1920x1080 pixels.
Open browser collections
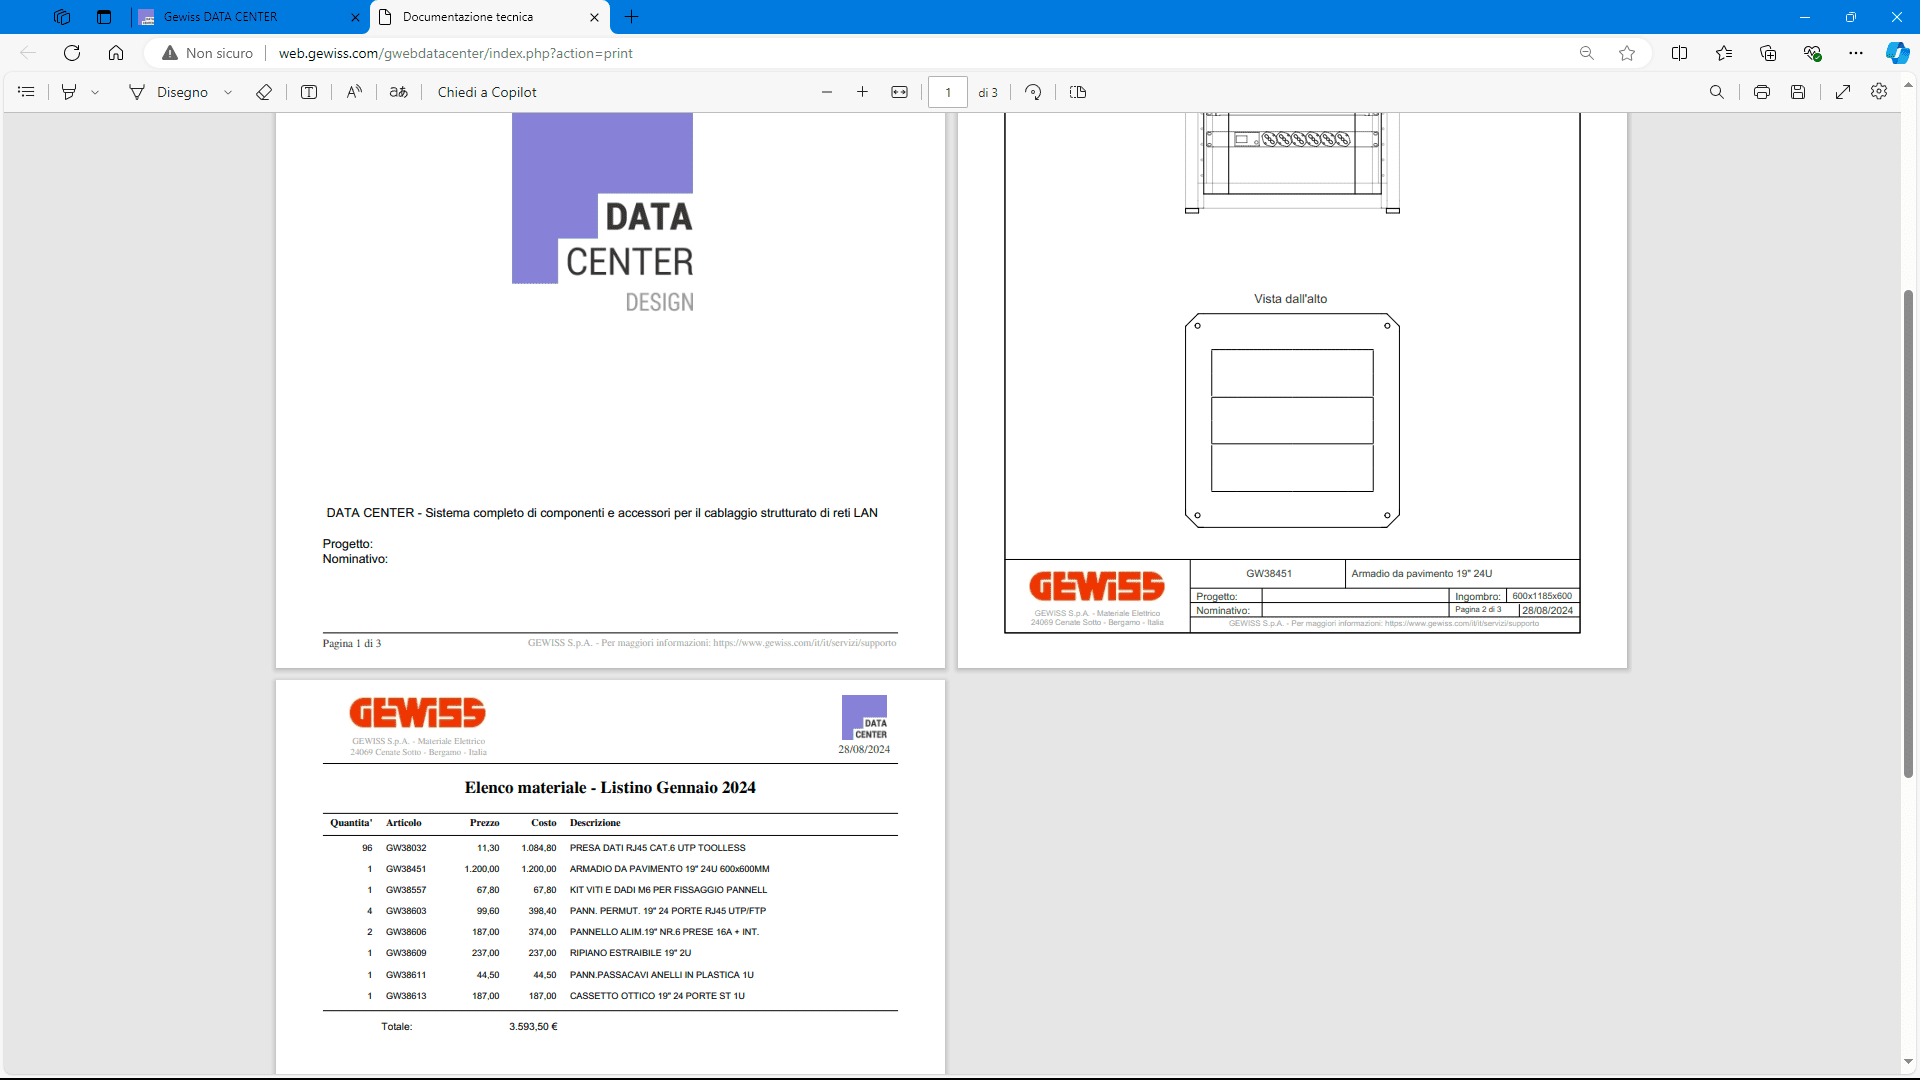[1768, 53]
